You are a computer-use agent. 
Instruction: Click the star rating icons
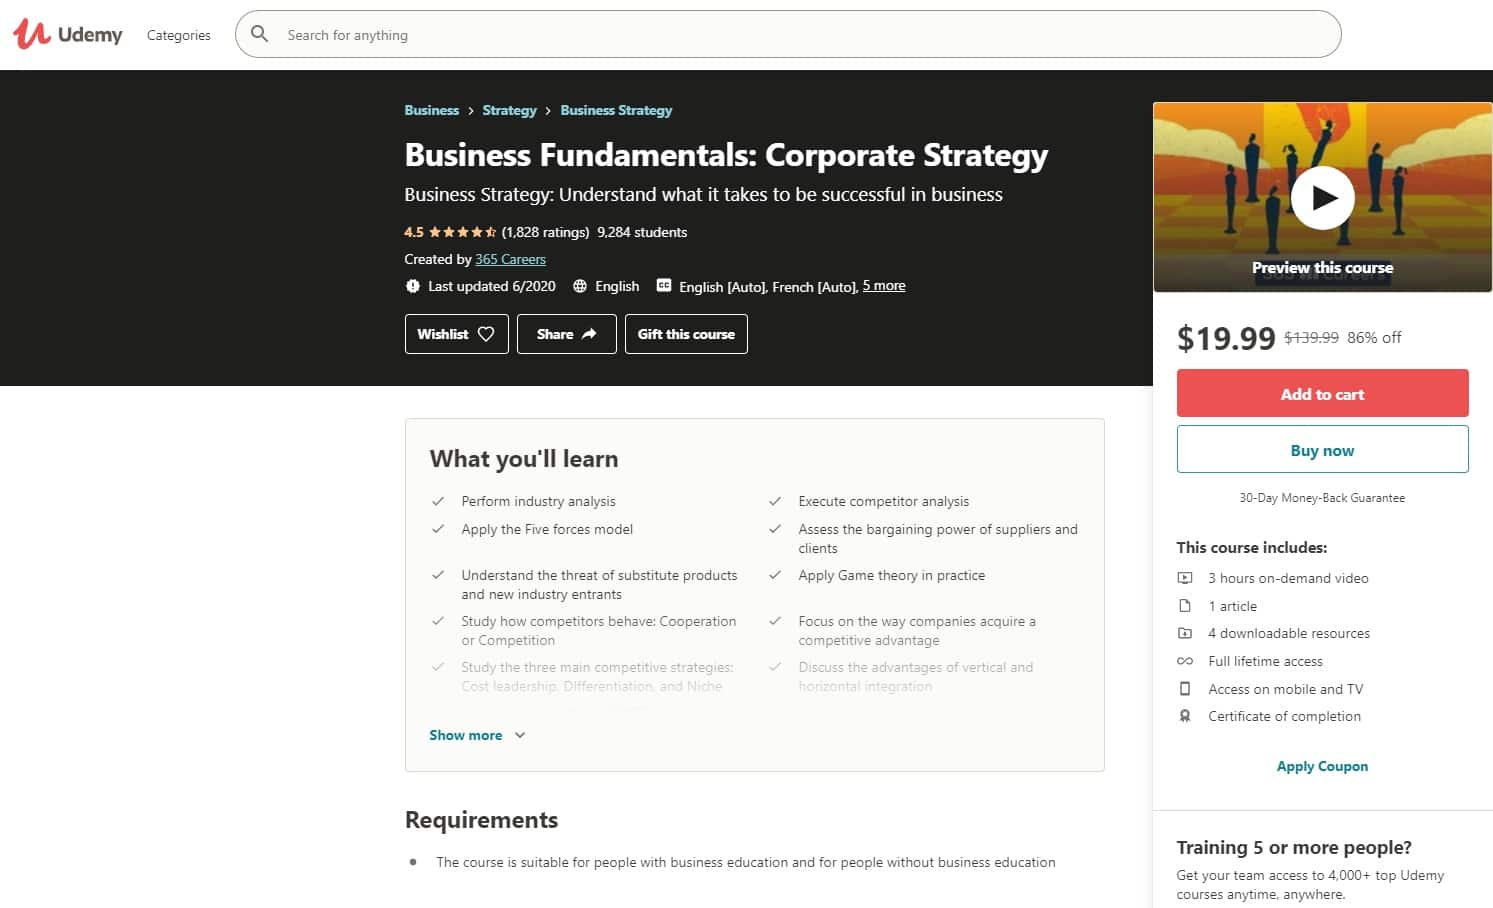tap(462, 232)
